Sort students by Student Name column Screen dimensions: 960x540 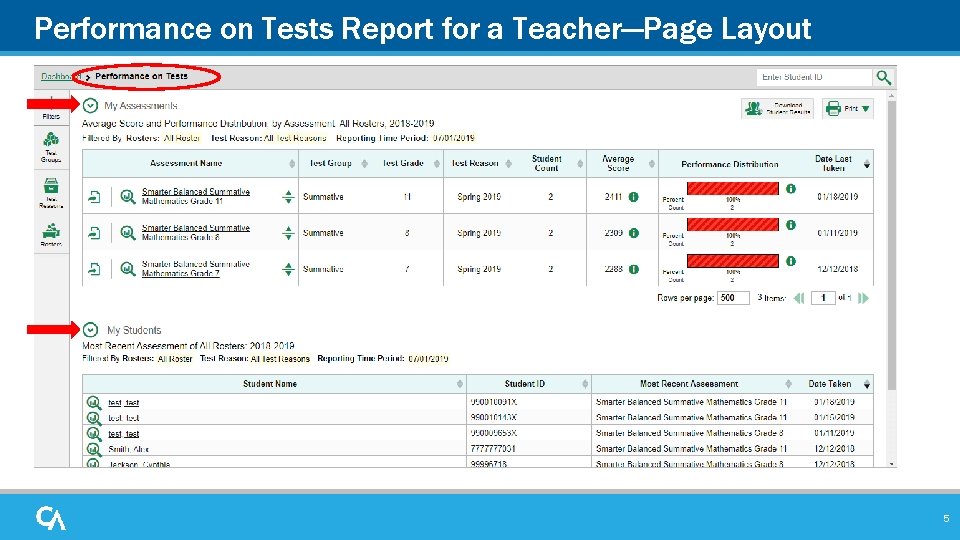460,384
